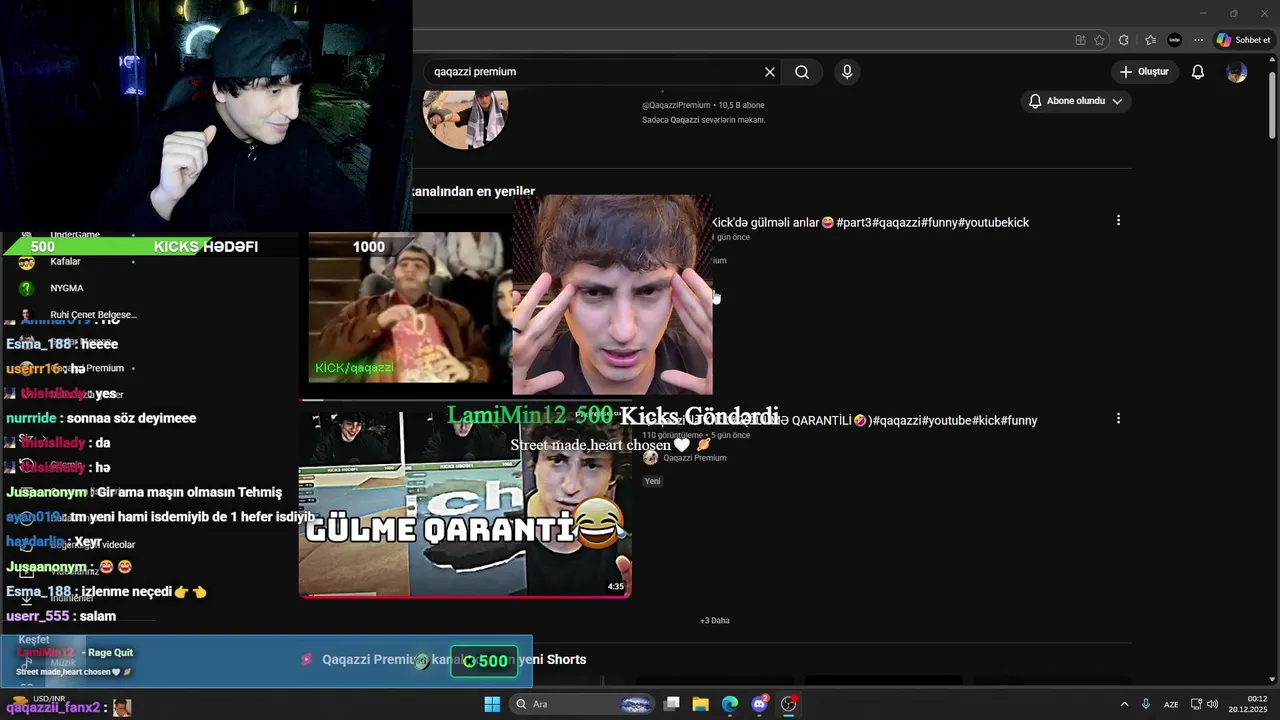Open Kafalar subscription in sidebar
This screenshot has width=1280, height=720.
pos(65,261)
